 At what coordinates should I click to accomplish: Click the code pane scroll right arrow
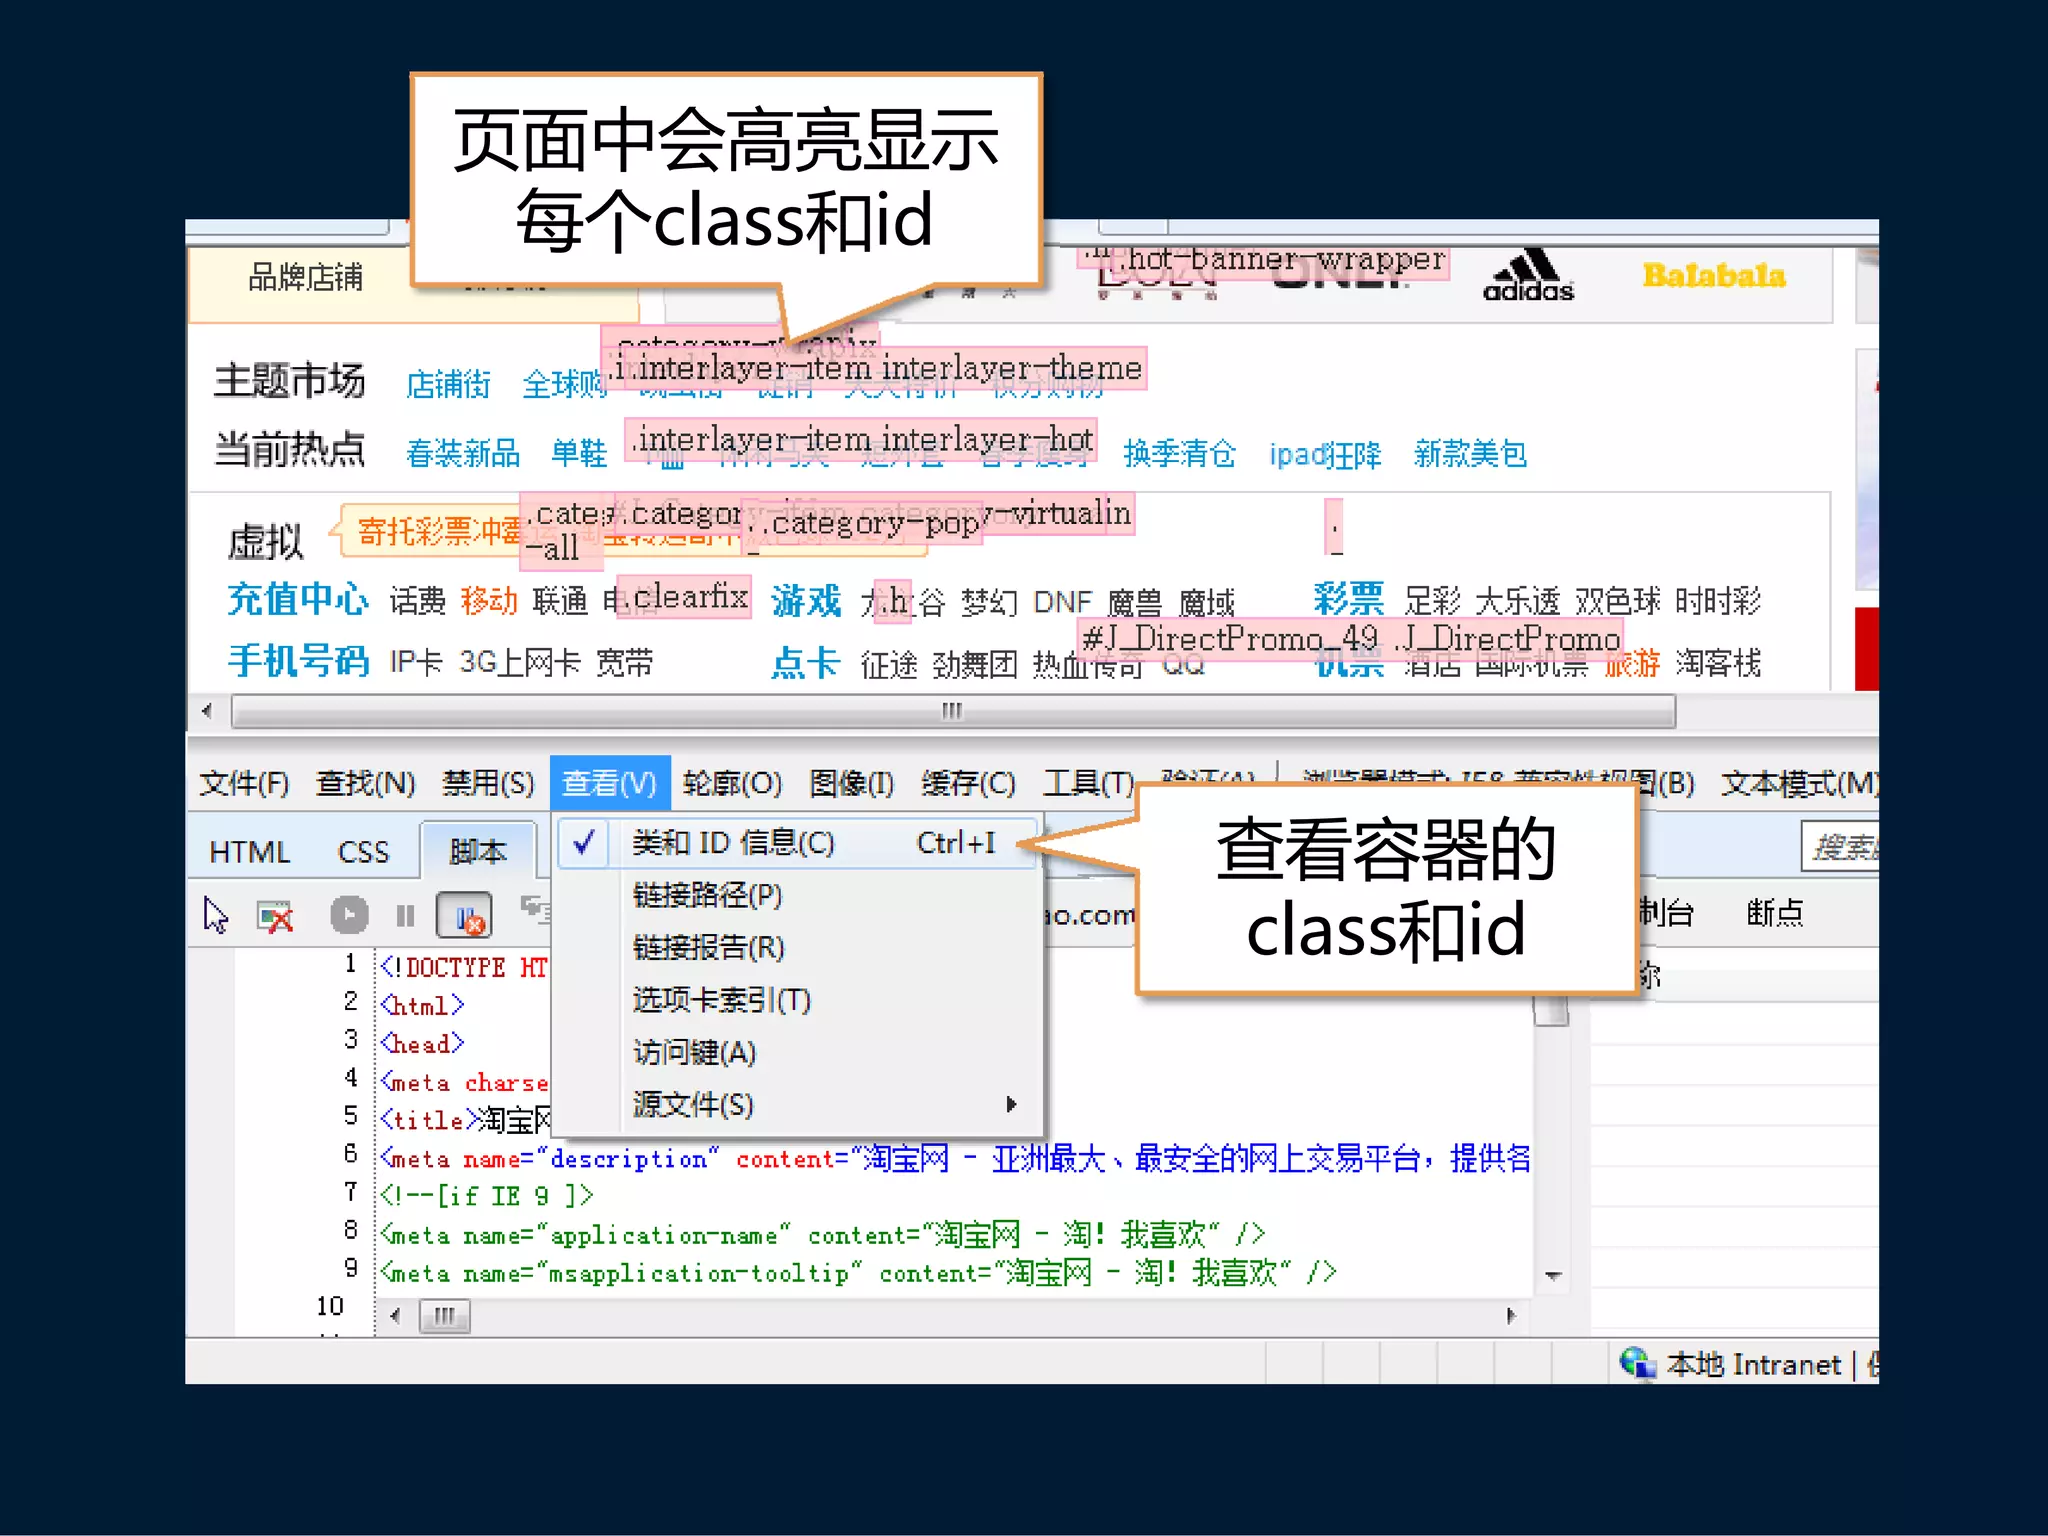[1511, 1315]
